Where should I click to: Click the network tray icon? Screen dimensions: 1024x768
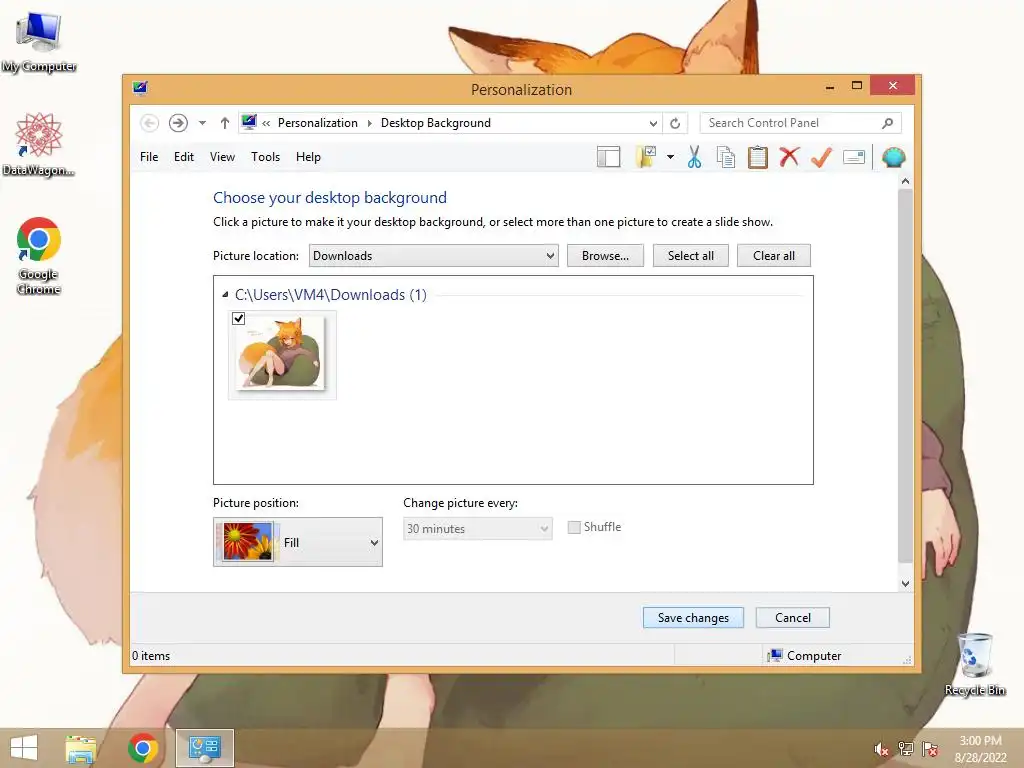(906, 749)
